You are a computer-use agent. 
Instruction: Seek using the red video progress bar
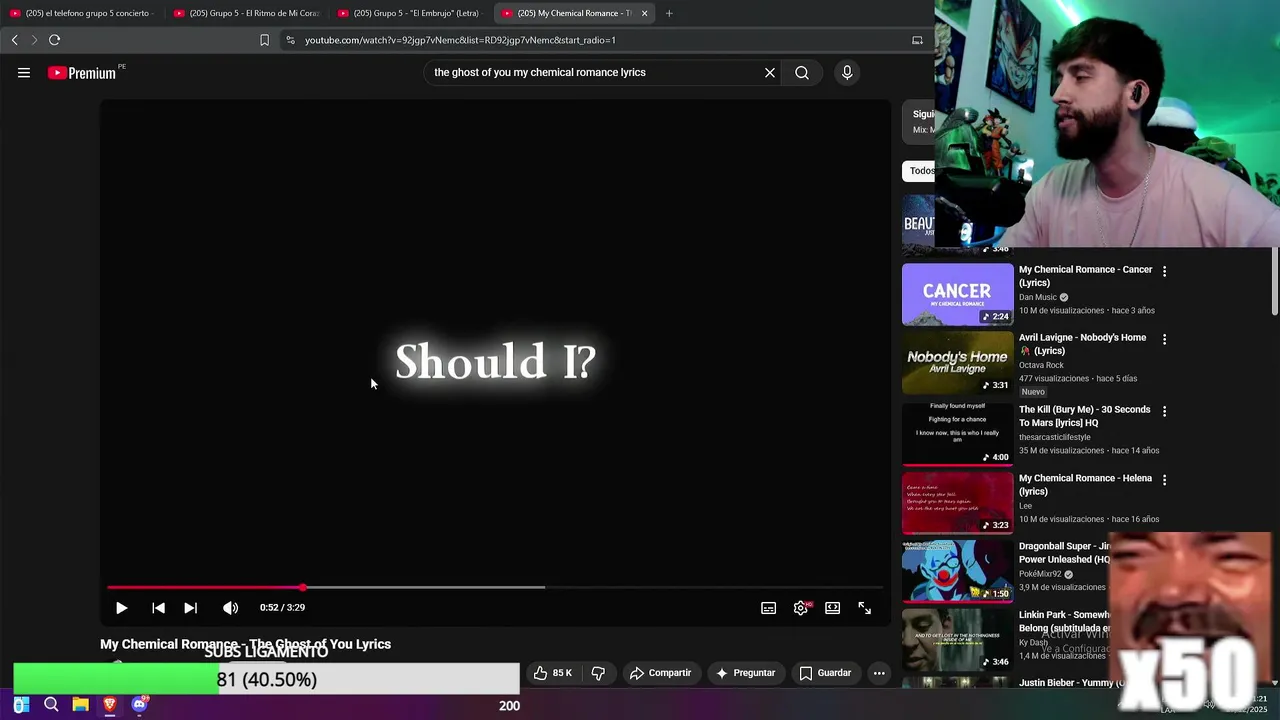[x=495, y=588]
